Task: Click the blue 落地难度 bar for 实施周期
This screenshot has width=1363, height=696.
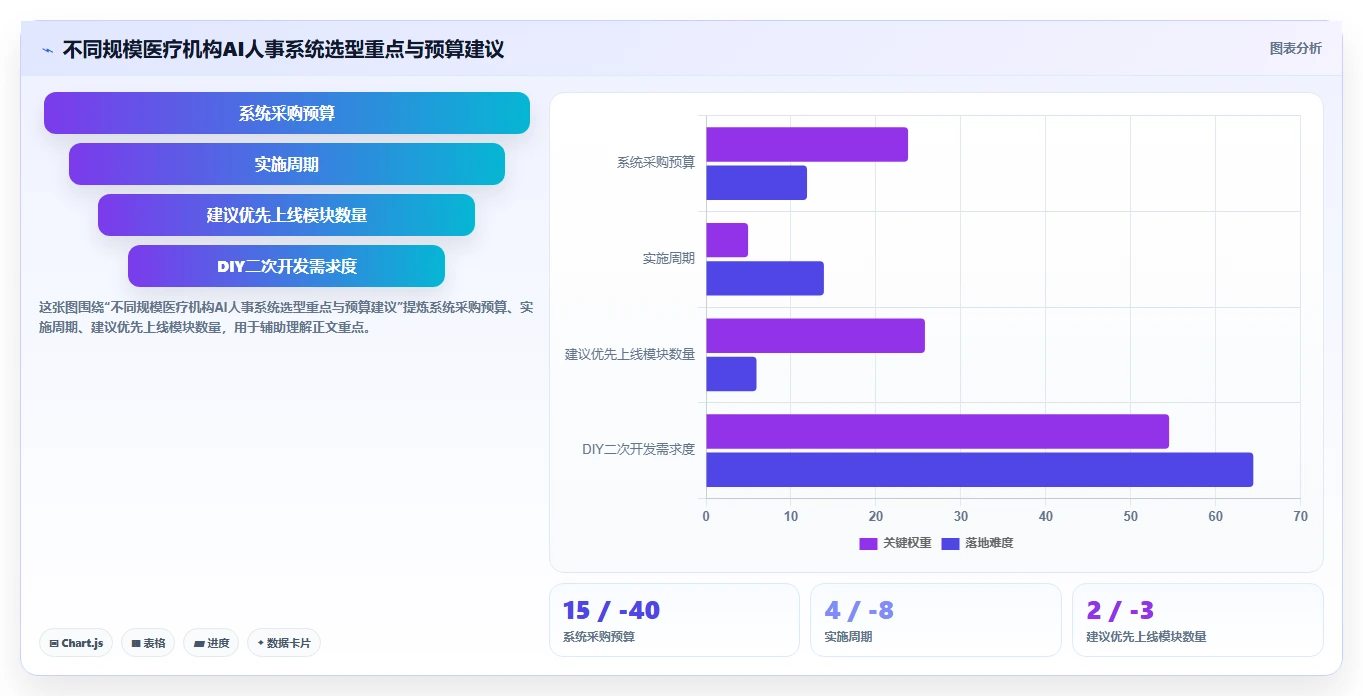Action: click(765, 278)
